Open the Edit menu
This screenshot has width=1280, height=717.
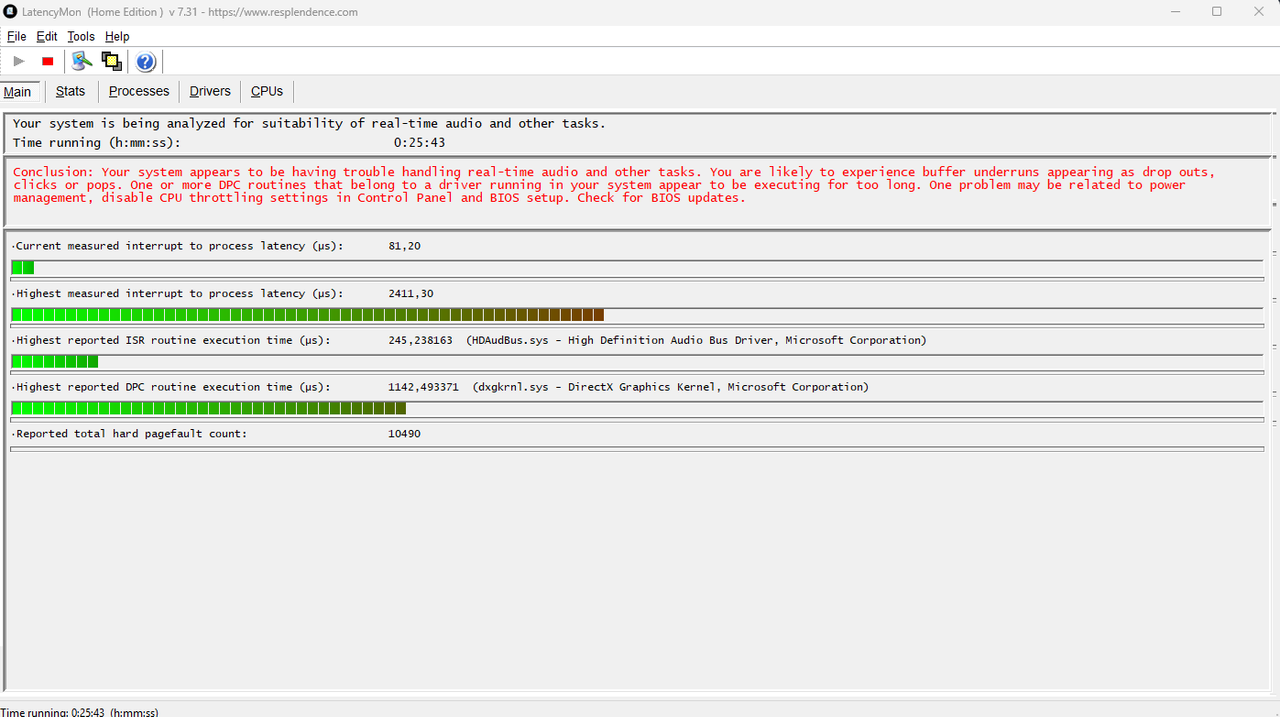point(47,36)
